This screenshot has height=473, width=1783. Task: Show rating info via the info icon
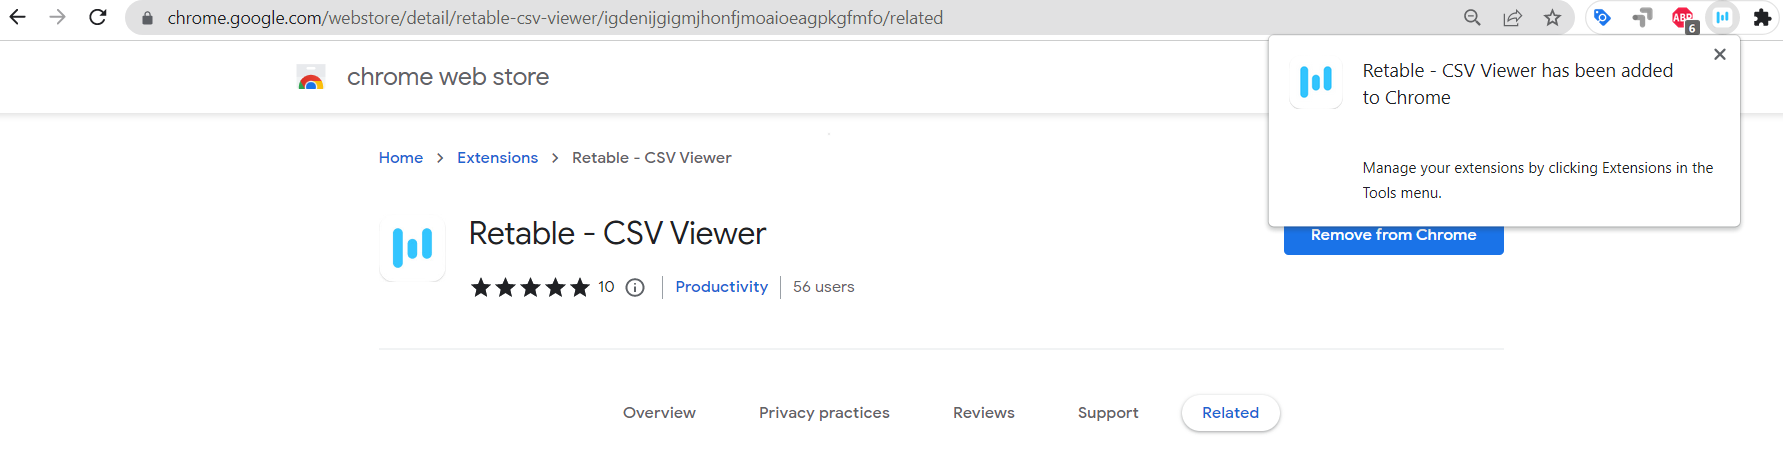tap(635, 288)
